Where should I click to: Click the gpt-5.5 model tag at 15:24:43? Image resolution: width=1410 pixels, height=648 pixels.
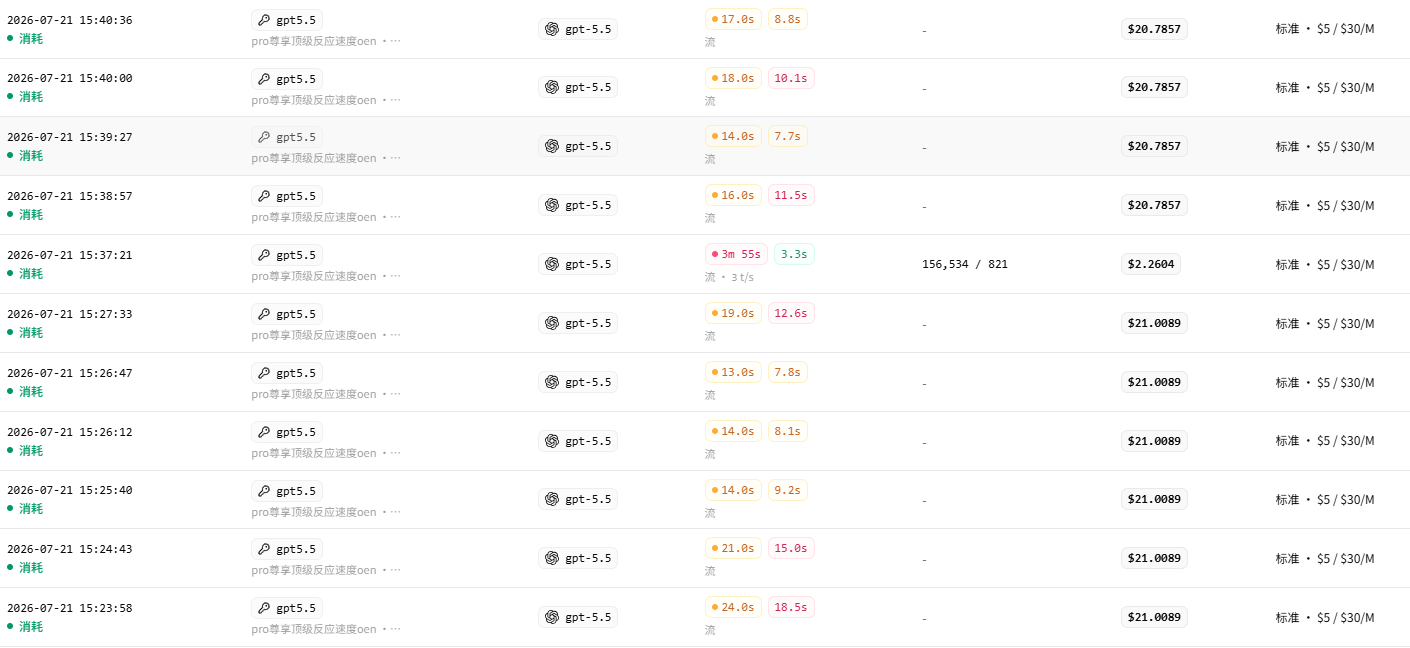coord(578,558)
